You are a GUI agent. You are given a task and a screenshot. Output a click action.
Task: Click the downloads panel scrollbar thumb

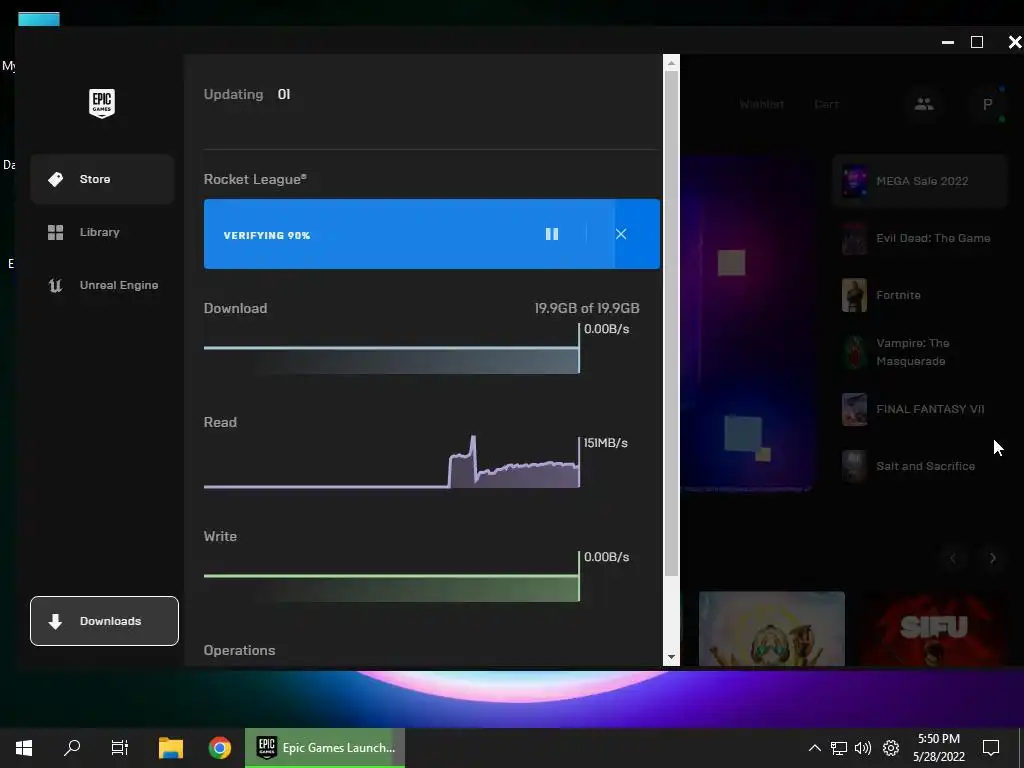pos(671,323)
